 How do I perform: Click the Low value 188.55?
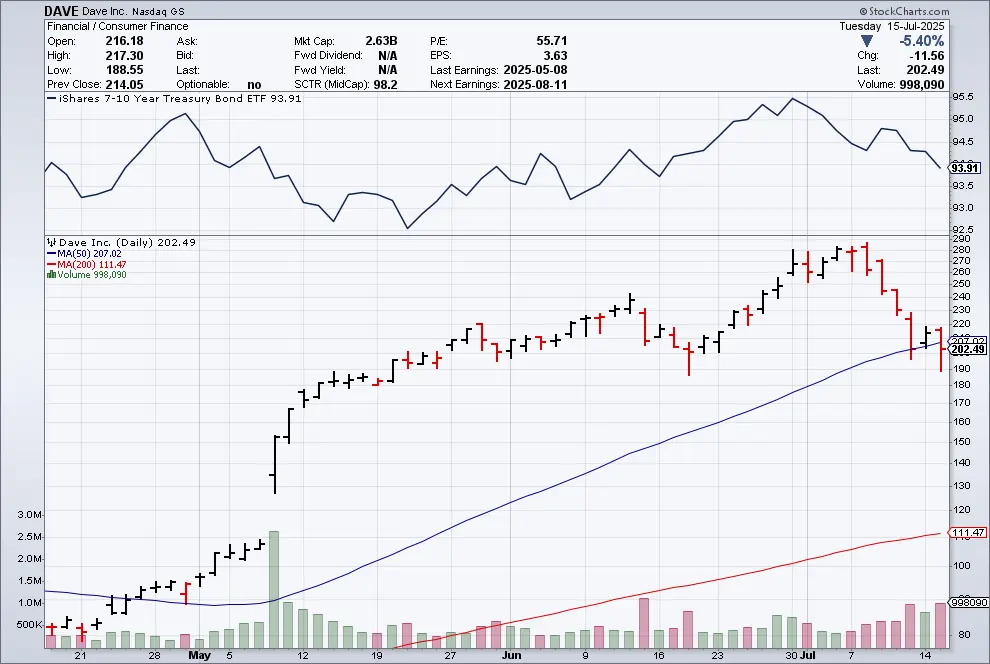(x=124, y=70)
